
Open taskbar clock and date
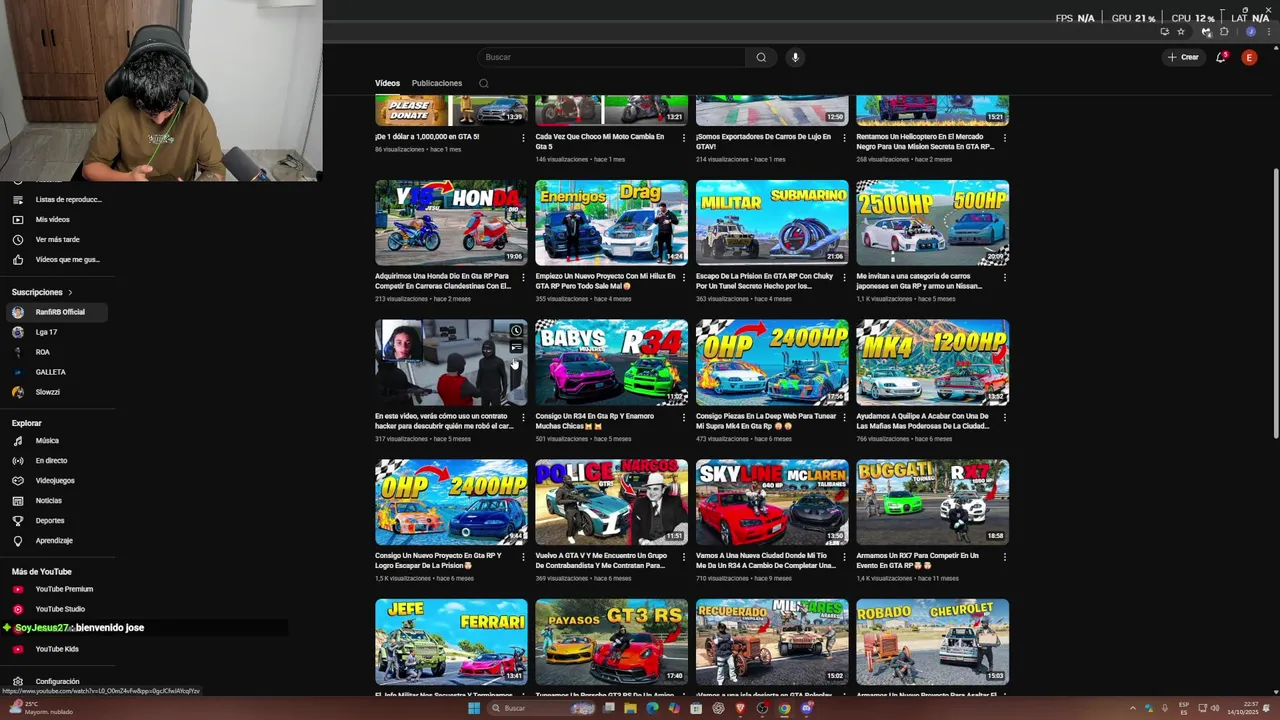[x=1243, y=708]
